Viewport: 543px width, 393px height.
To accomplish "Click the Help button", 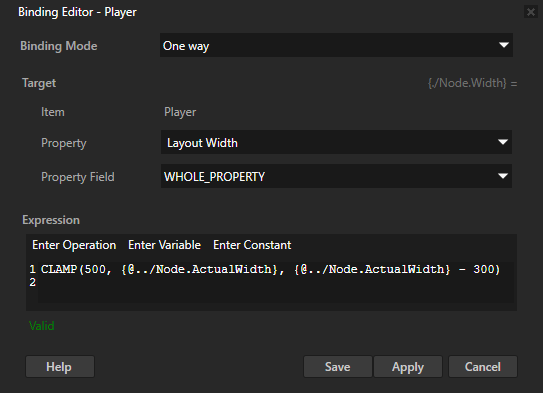I will click(x=60, y=367).
